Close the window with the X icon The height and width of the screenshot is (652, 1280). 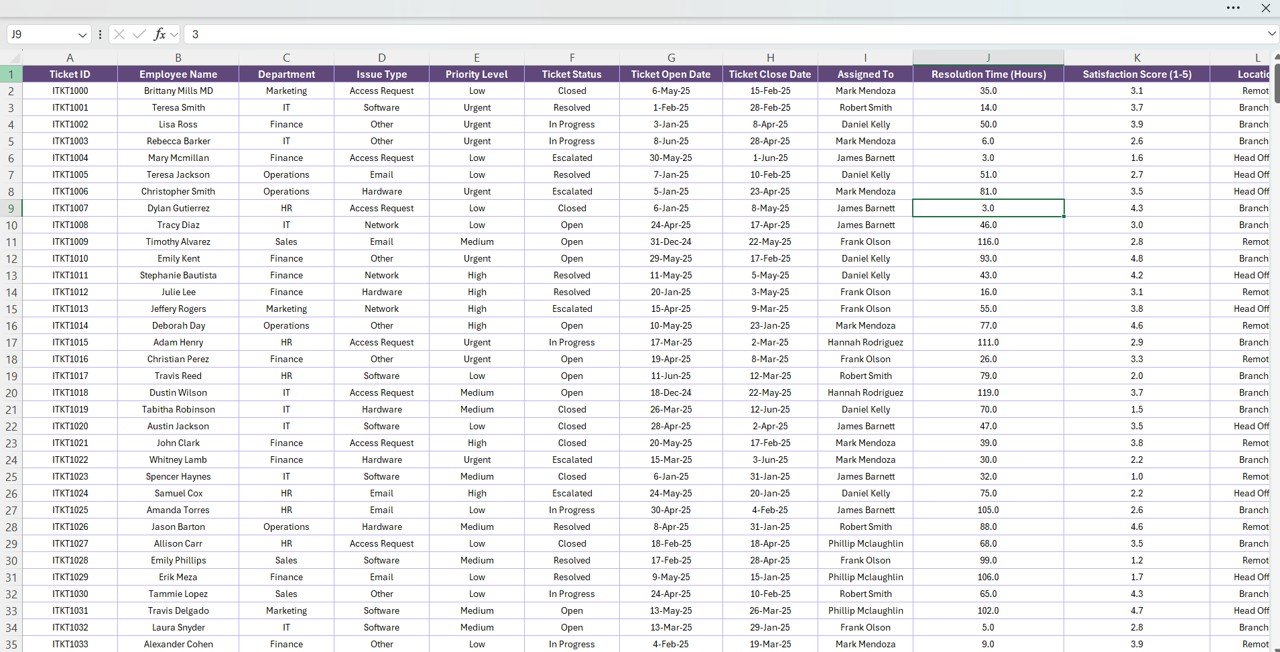pos(1263,7)
